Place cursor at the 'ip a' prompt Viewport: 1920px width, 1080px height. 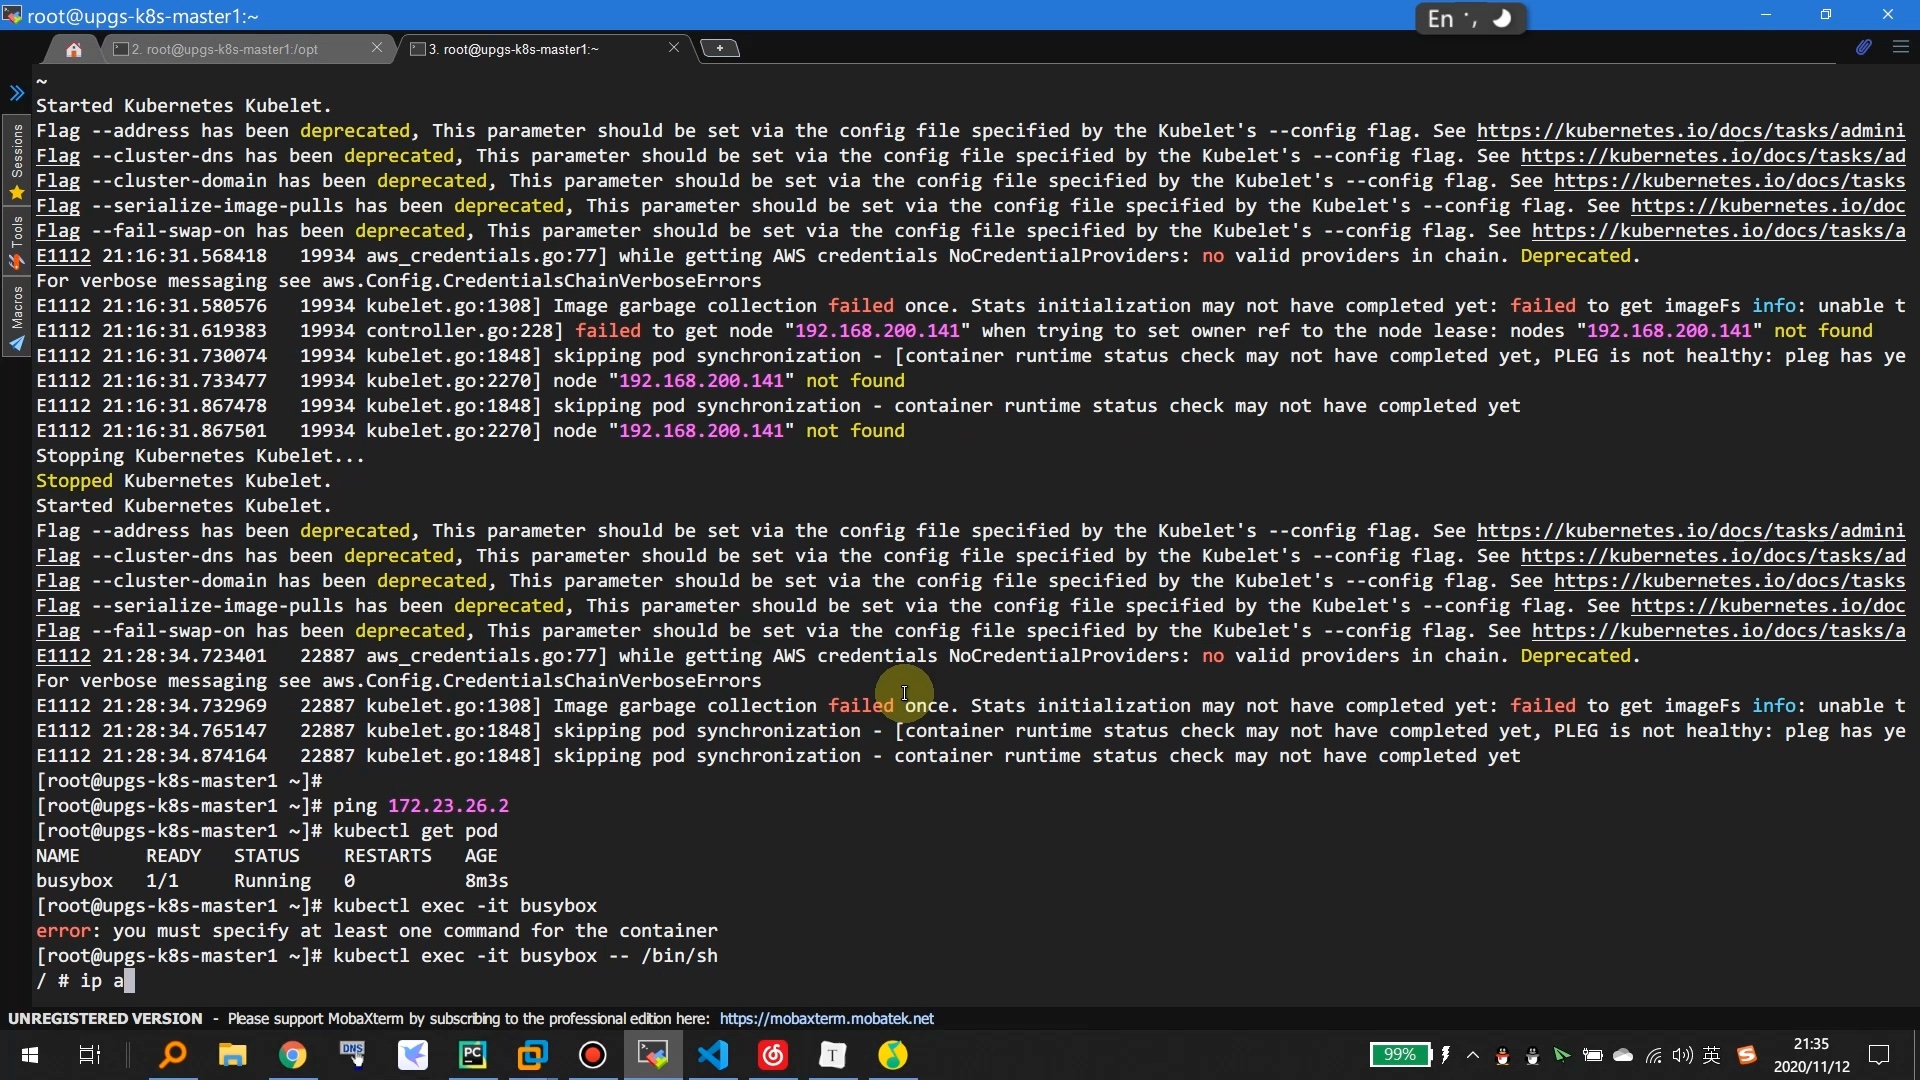coord(128,981)
